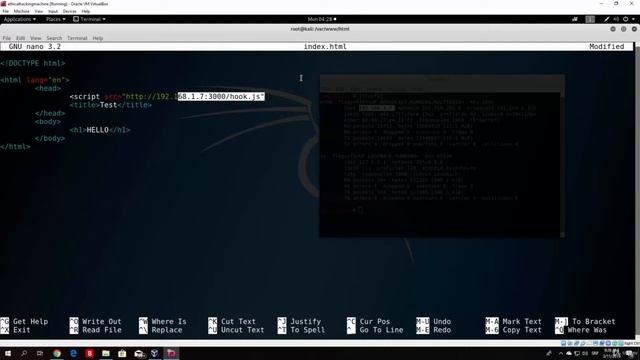
Task: Click Cut Text shortcut label
Action: [x=238, y=322]
